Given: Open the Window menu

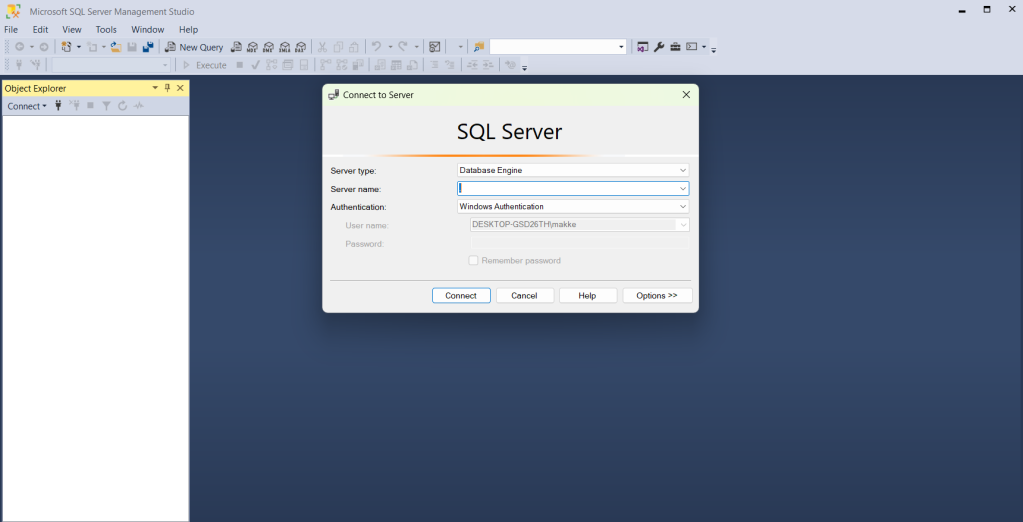Looking at the screenshot, I should pos(147,29).
